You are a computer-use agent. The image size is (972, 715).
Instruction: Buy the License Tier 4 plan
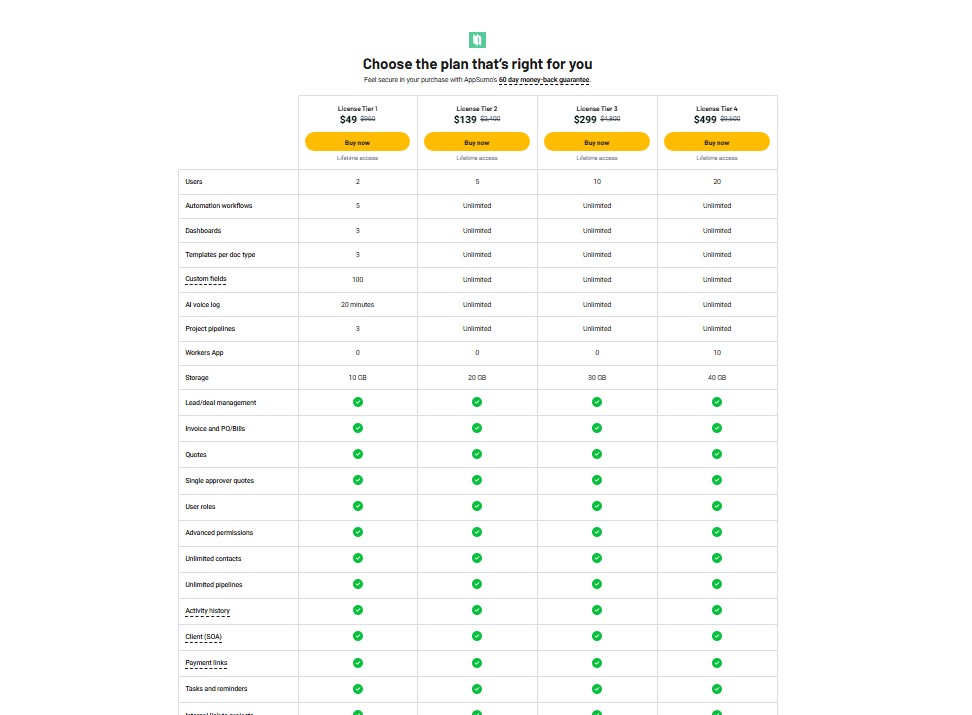point(716,141)
